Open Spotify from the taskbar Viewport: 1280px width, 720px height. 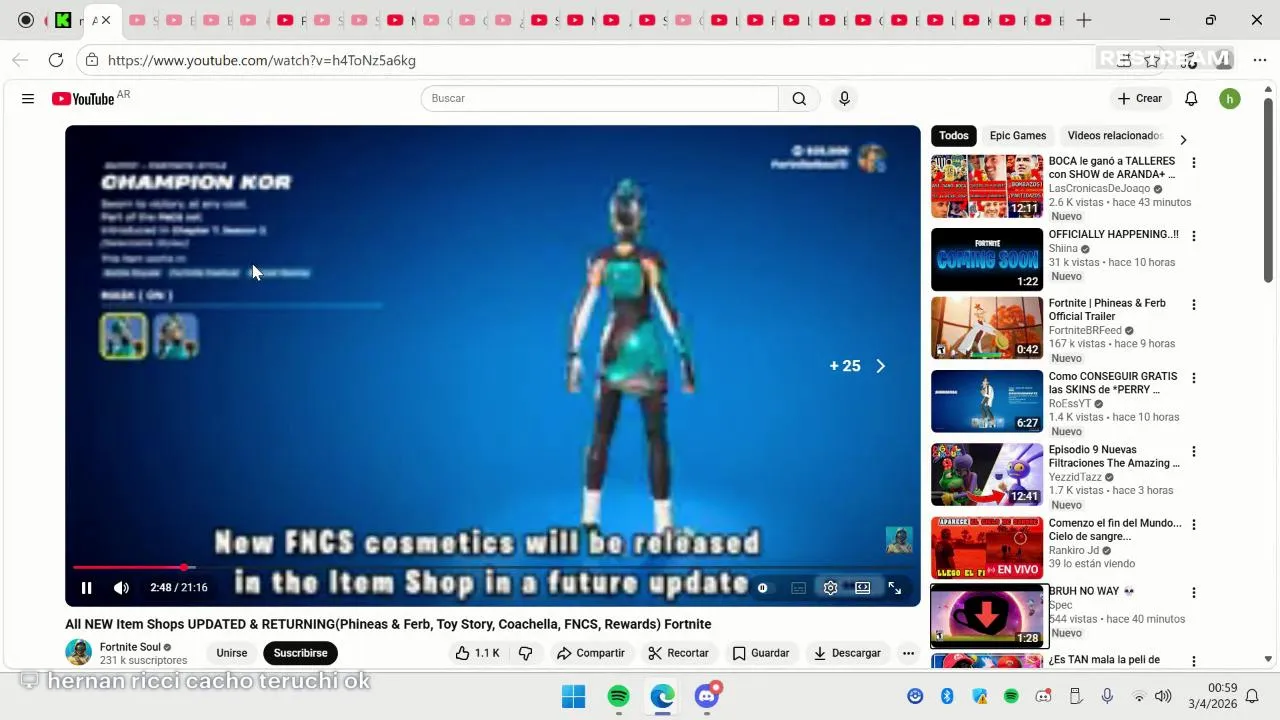point(618,696)
